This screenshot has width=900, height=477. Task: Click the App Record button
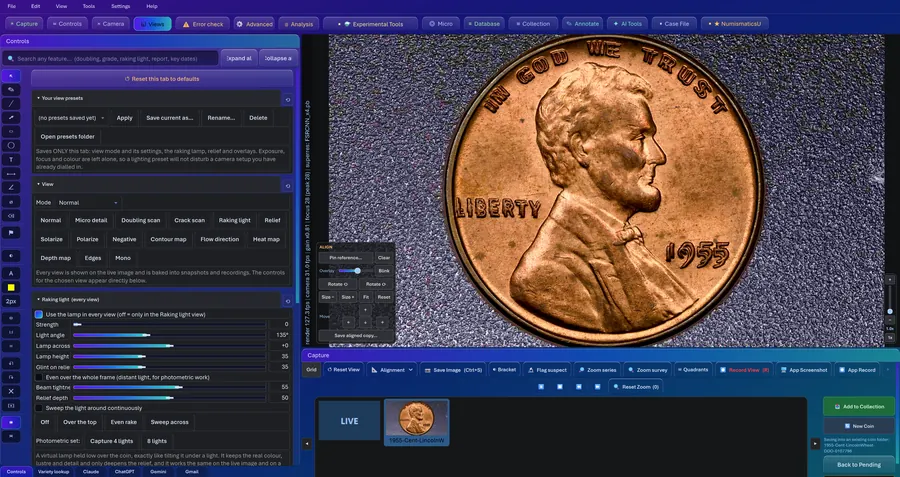(x=857, y=370)
